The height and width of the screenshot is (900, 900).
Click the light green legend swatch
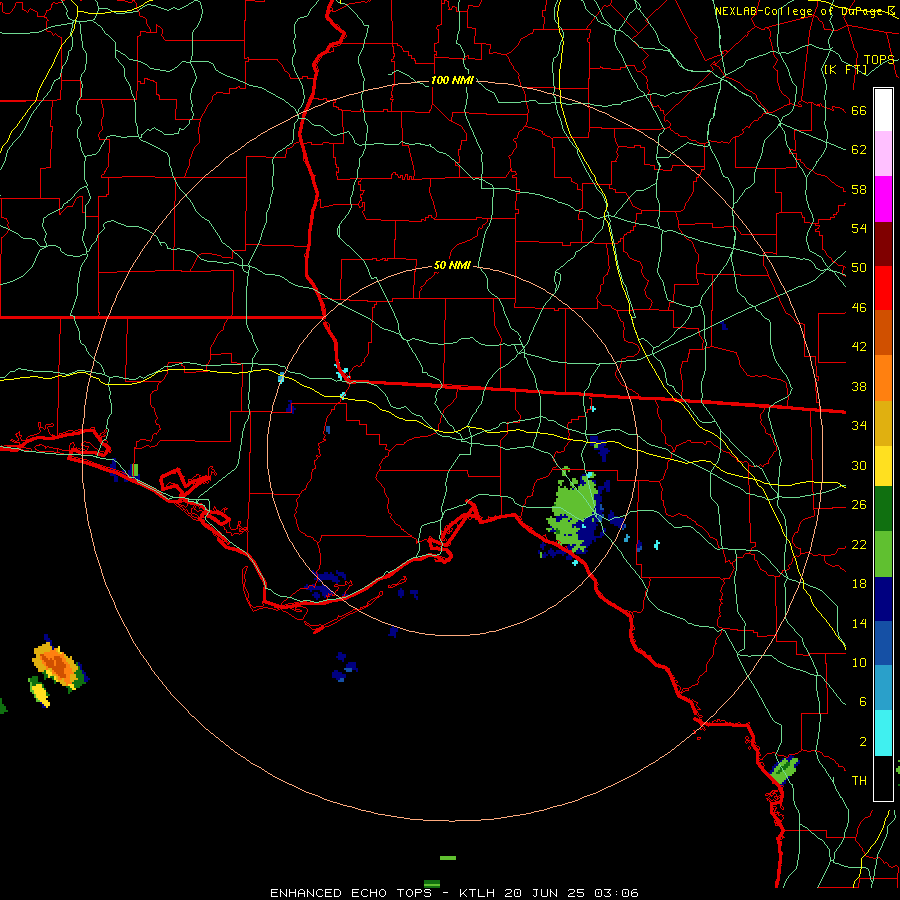883,554
